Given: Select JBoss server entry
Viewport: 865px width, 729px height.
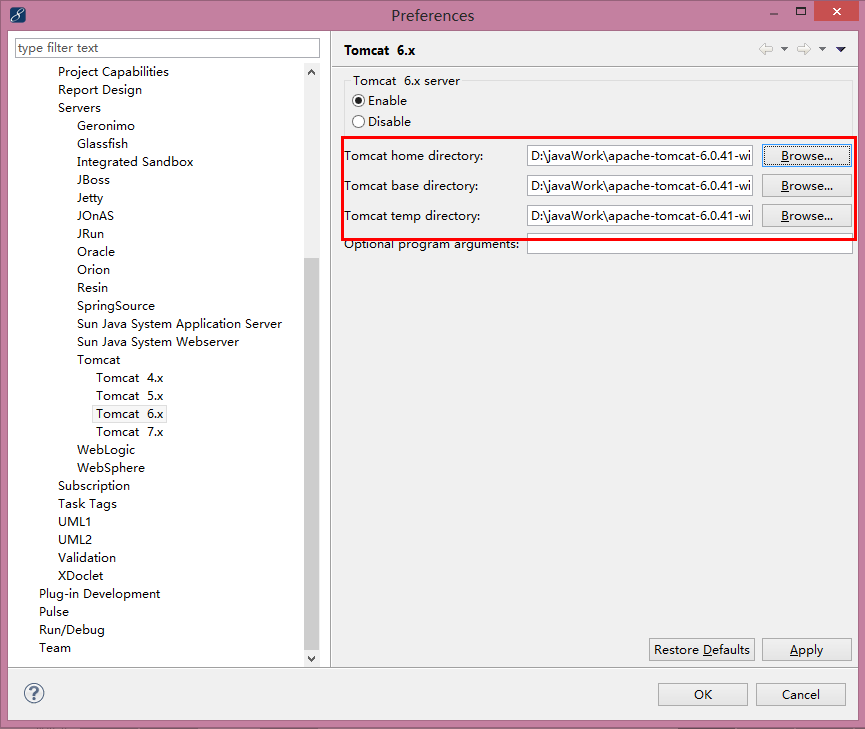Looking at the screenshot, I should (x=93, y=180).
